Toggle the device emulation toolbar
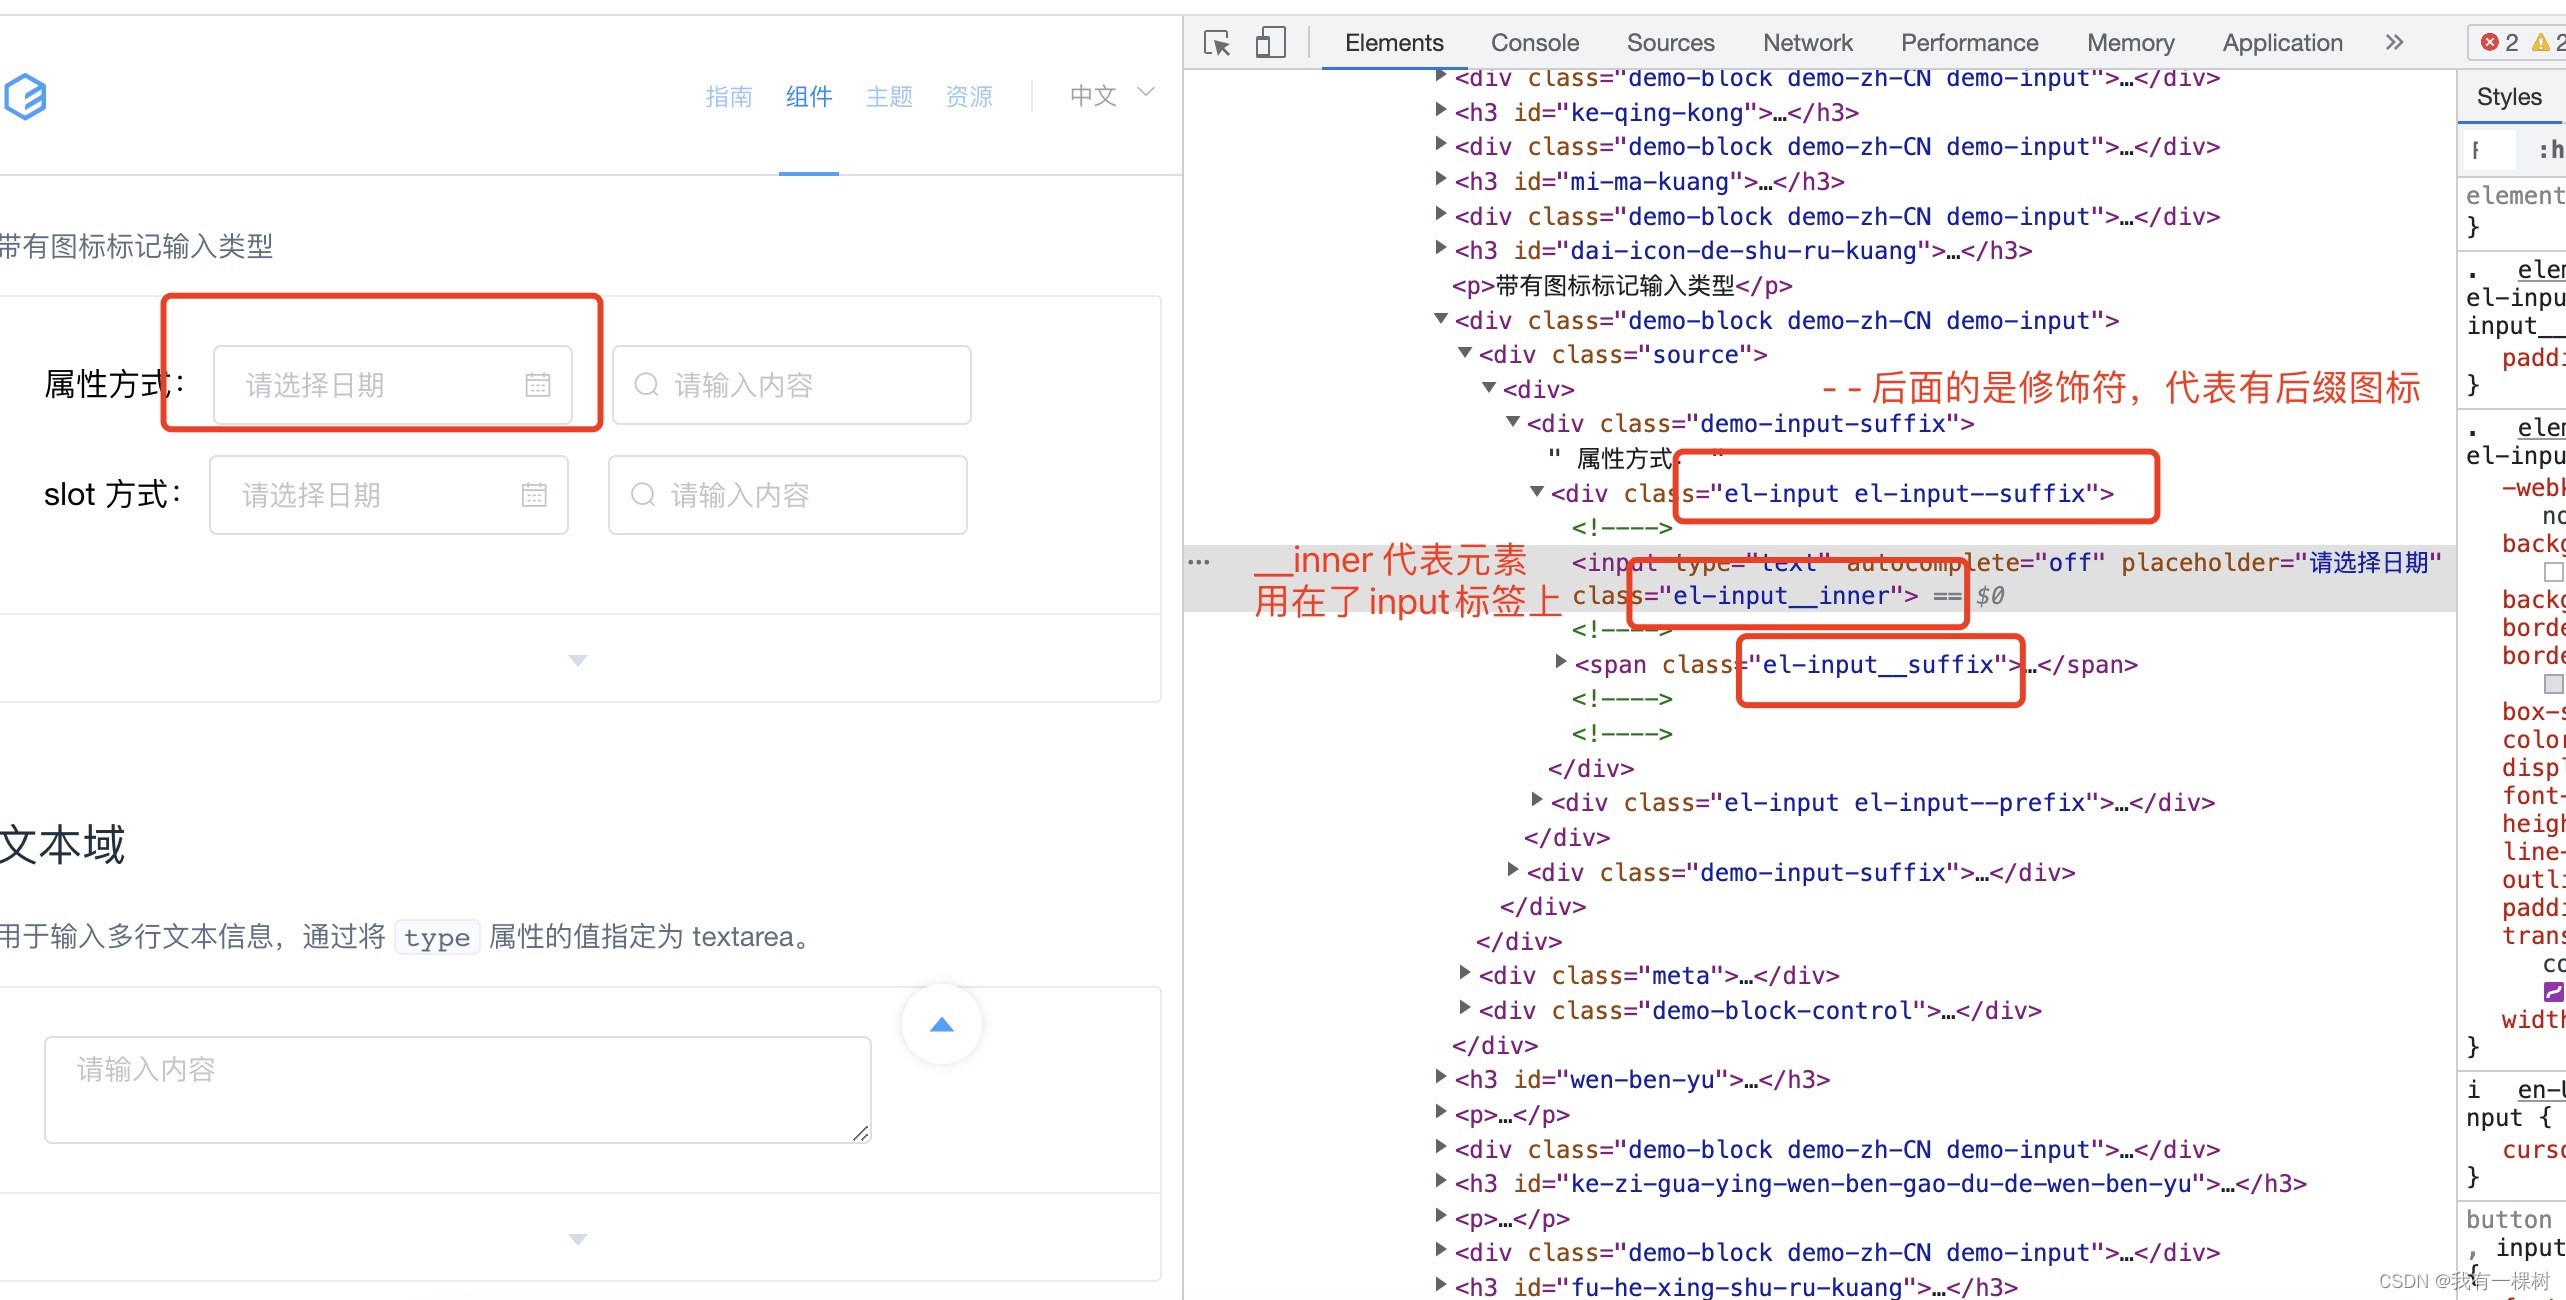The width and height of the screenshot is (2566, 1300). [1269, 42]
